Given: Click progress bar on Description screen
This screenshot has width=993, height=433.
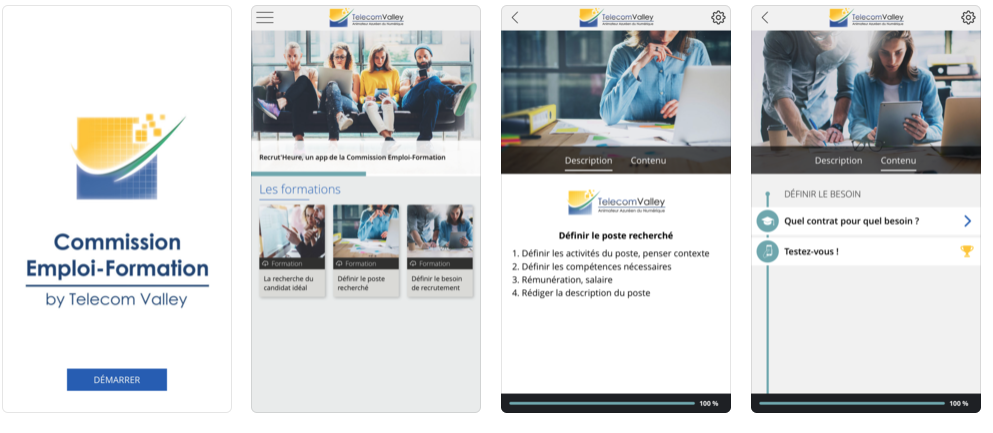Looking at the screenshot, I should coord(602,403).
